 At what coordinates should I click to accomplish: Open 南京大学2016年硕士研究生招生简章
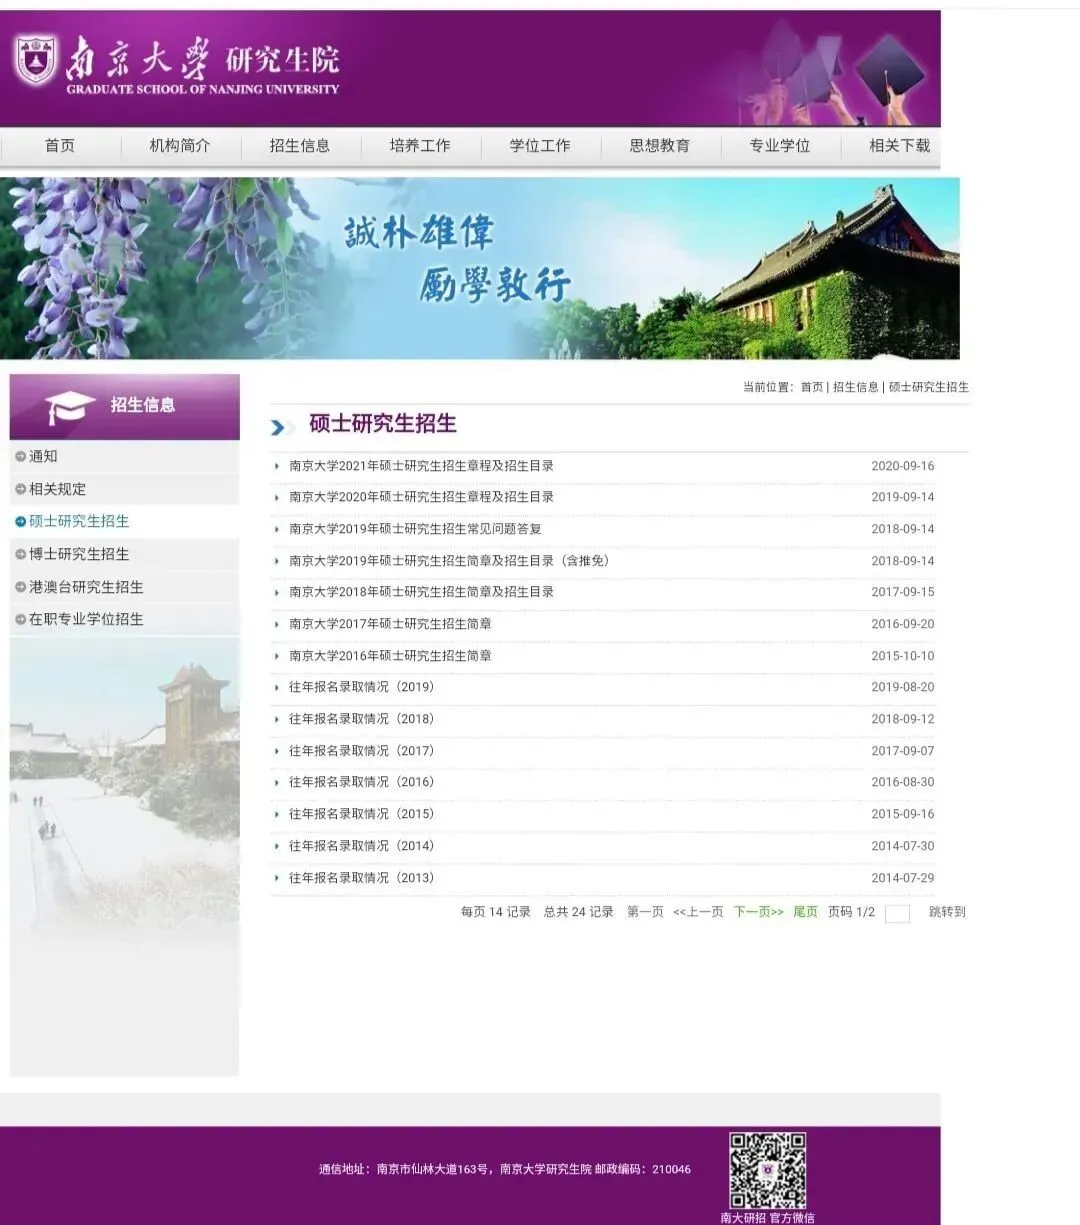(x=390, y=656)
